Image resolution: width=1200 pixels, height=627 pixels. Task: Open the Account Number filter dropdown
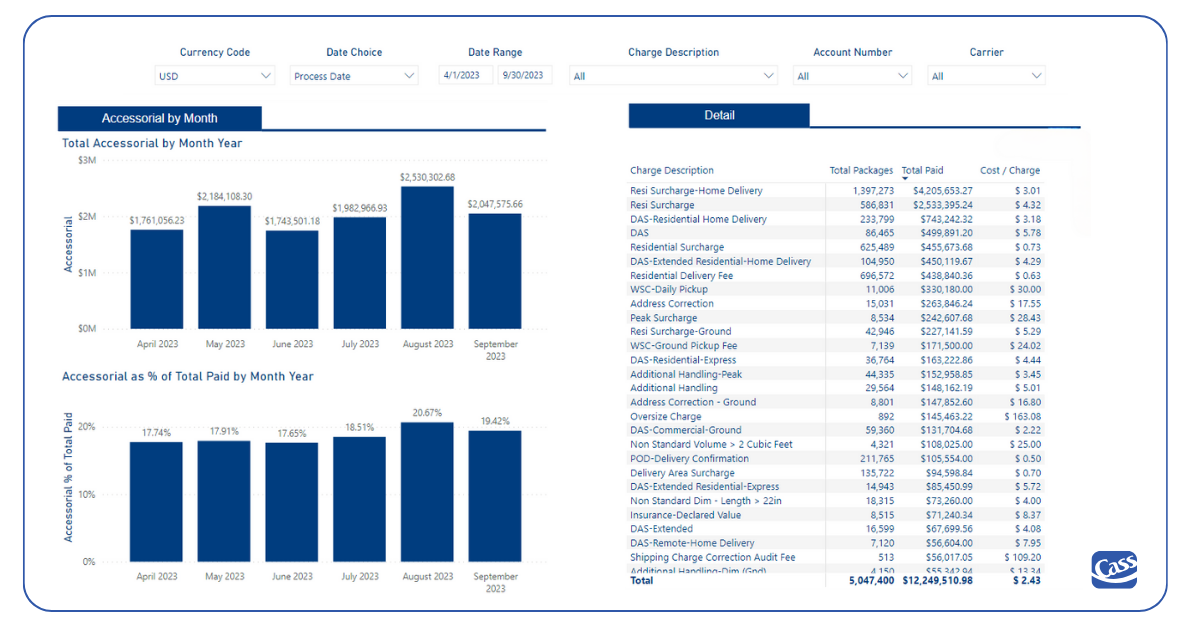852,74
